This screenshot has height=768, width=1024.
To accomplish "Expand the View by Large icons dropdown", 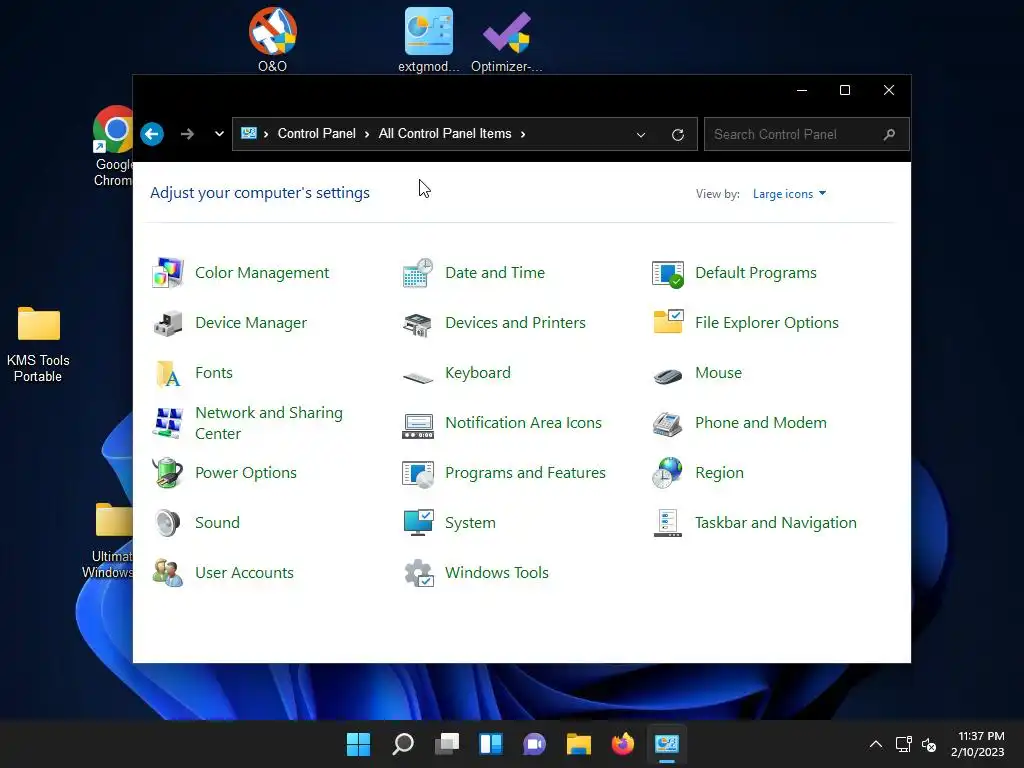I will 789,194.
